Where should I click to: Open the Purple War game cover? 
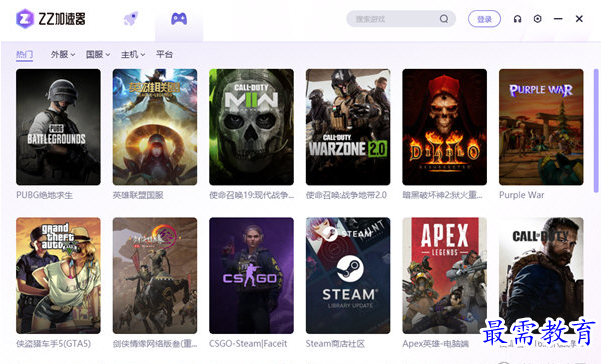(x=541, y=127)
